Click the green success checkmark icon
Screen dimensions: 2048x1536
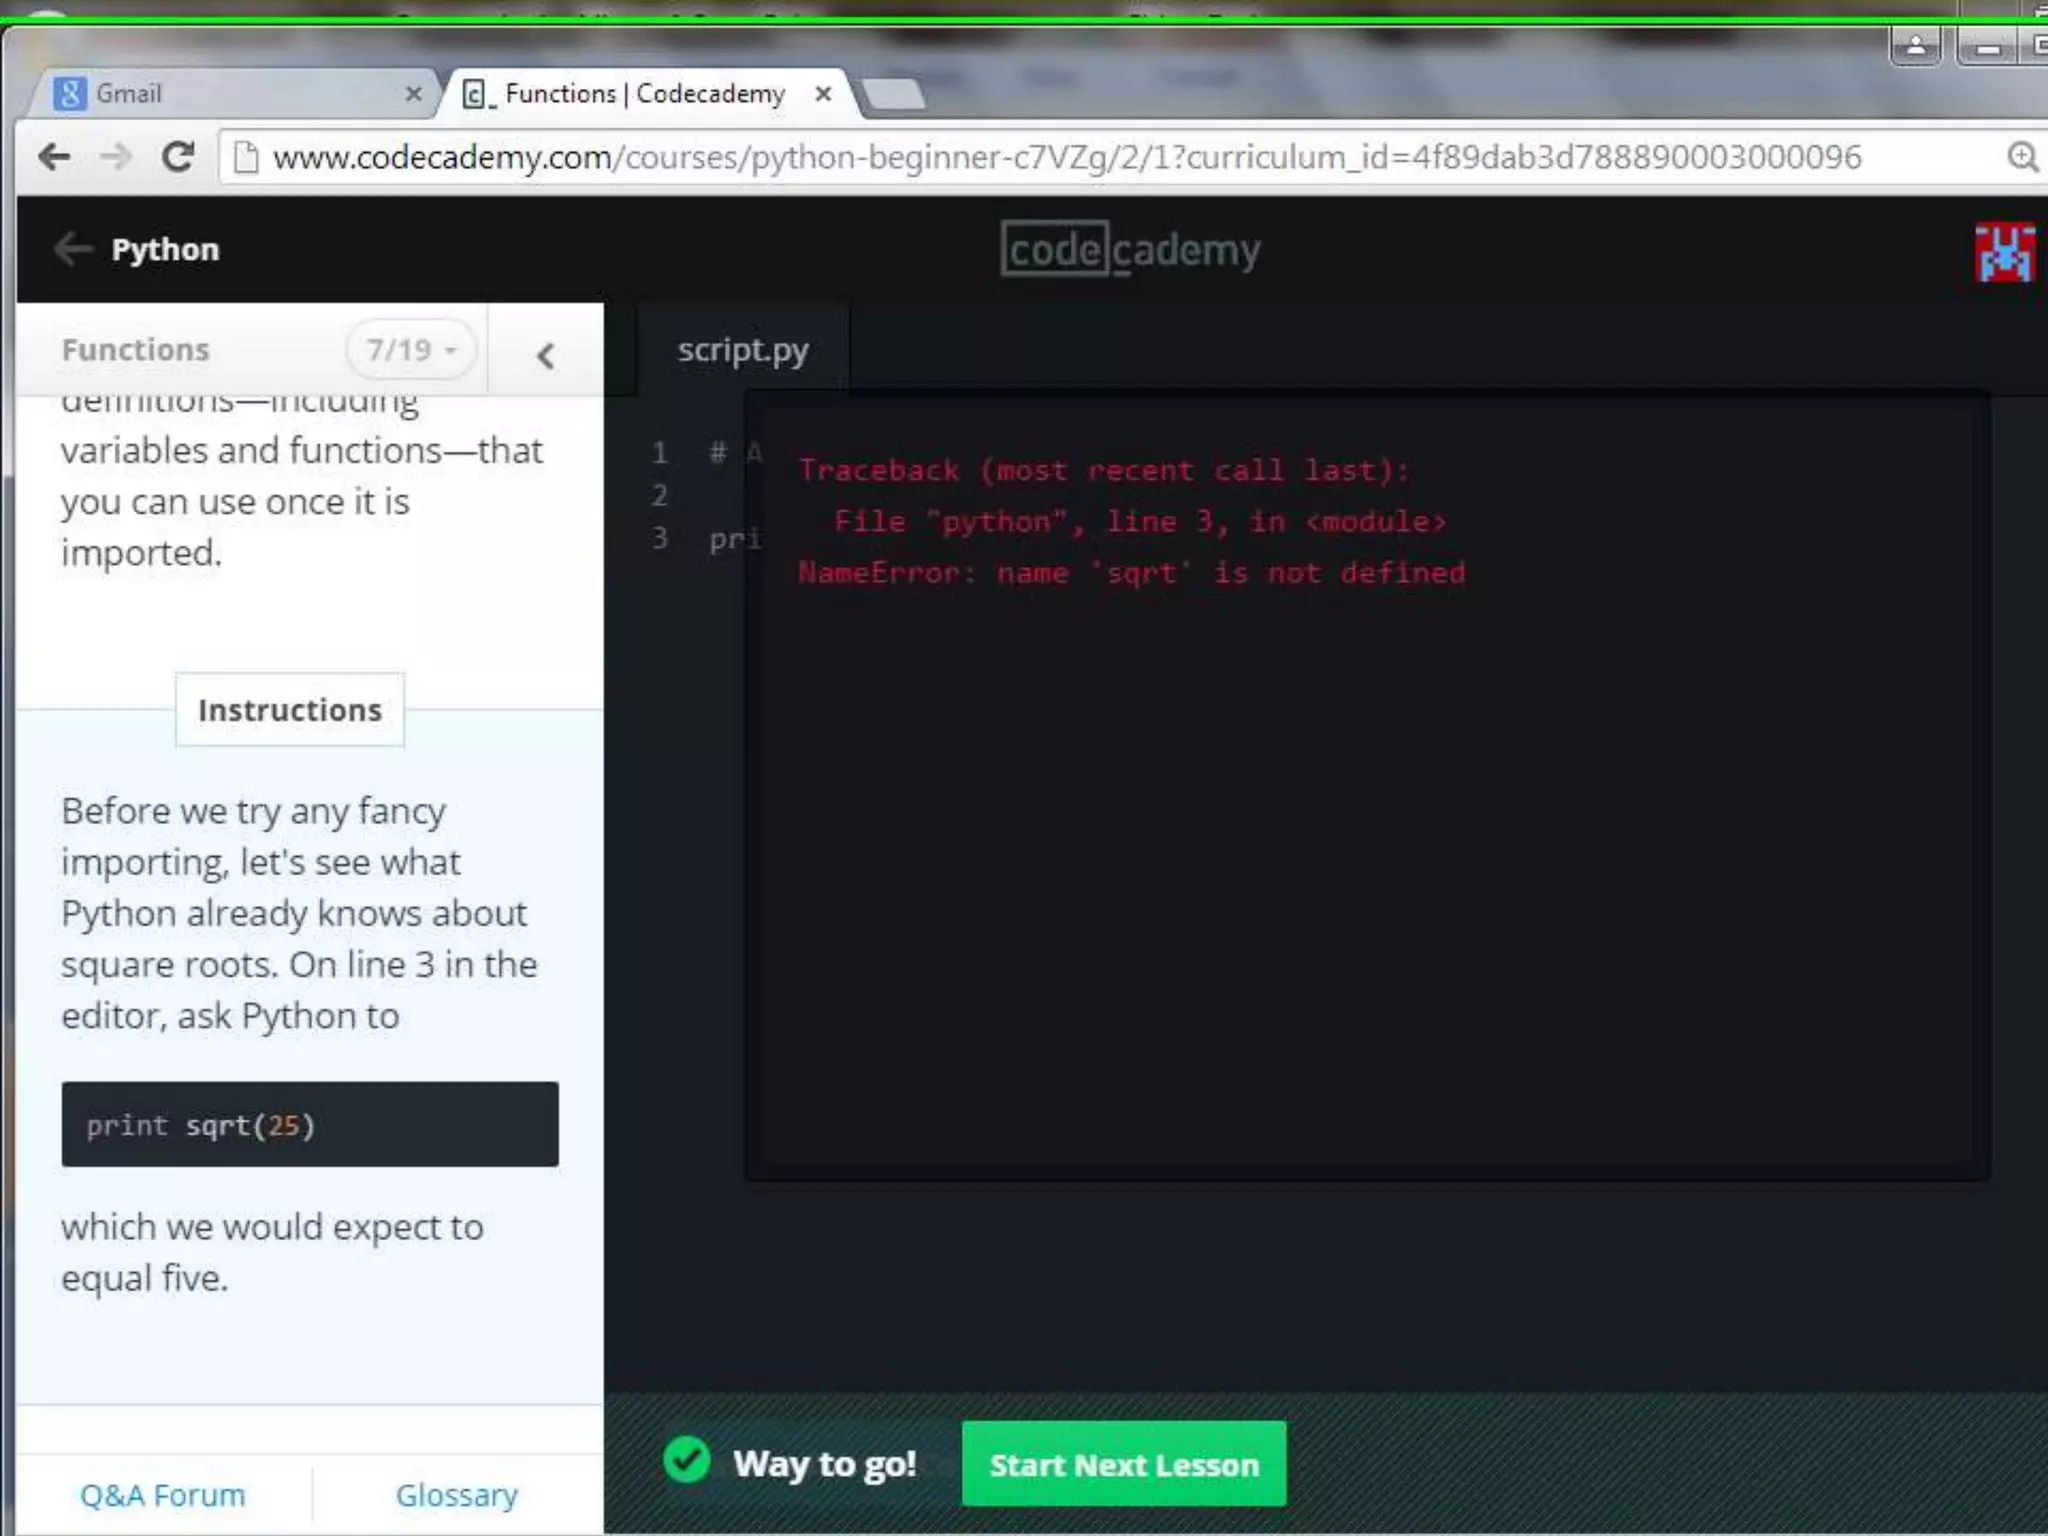(687, 1459)
